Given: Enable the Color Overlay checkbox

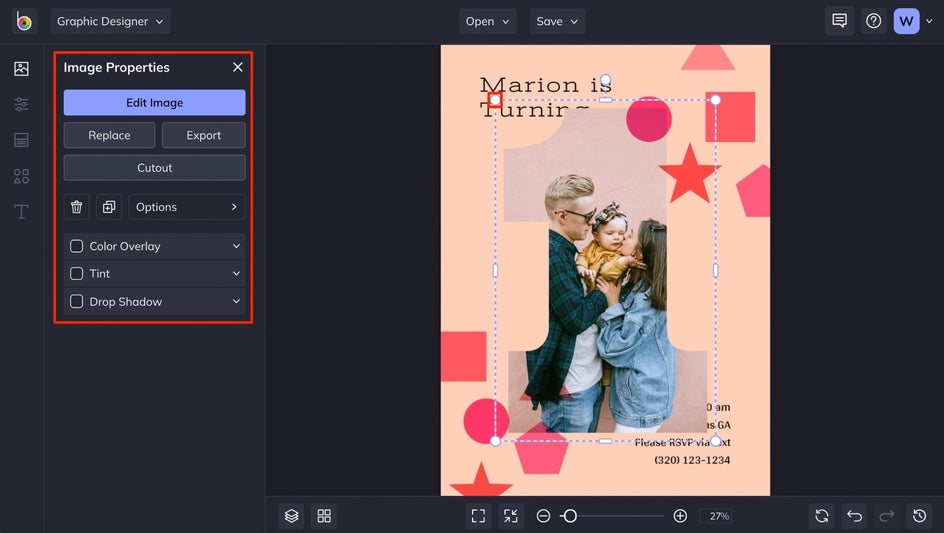Looking at the screenshot, I should pyautogui.click(x=77, y=246).
